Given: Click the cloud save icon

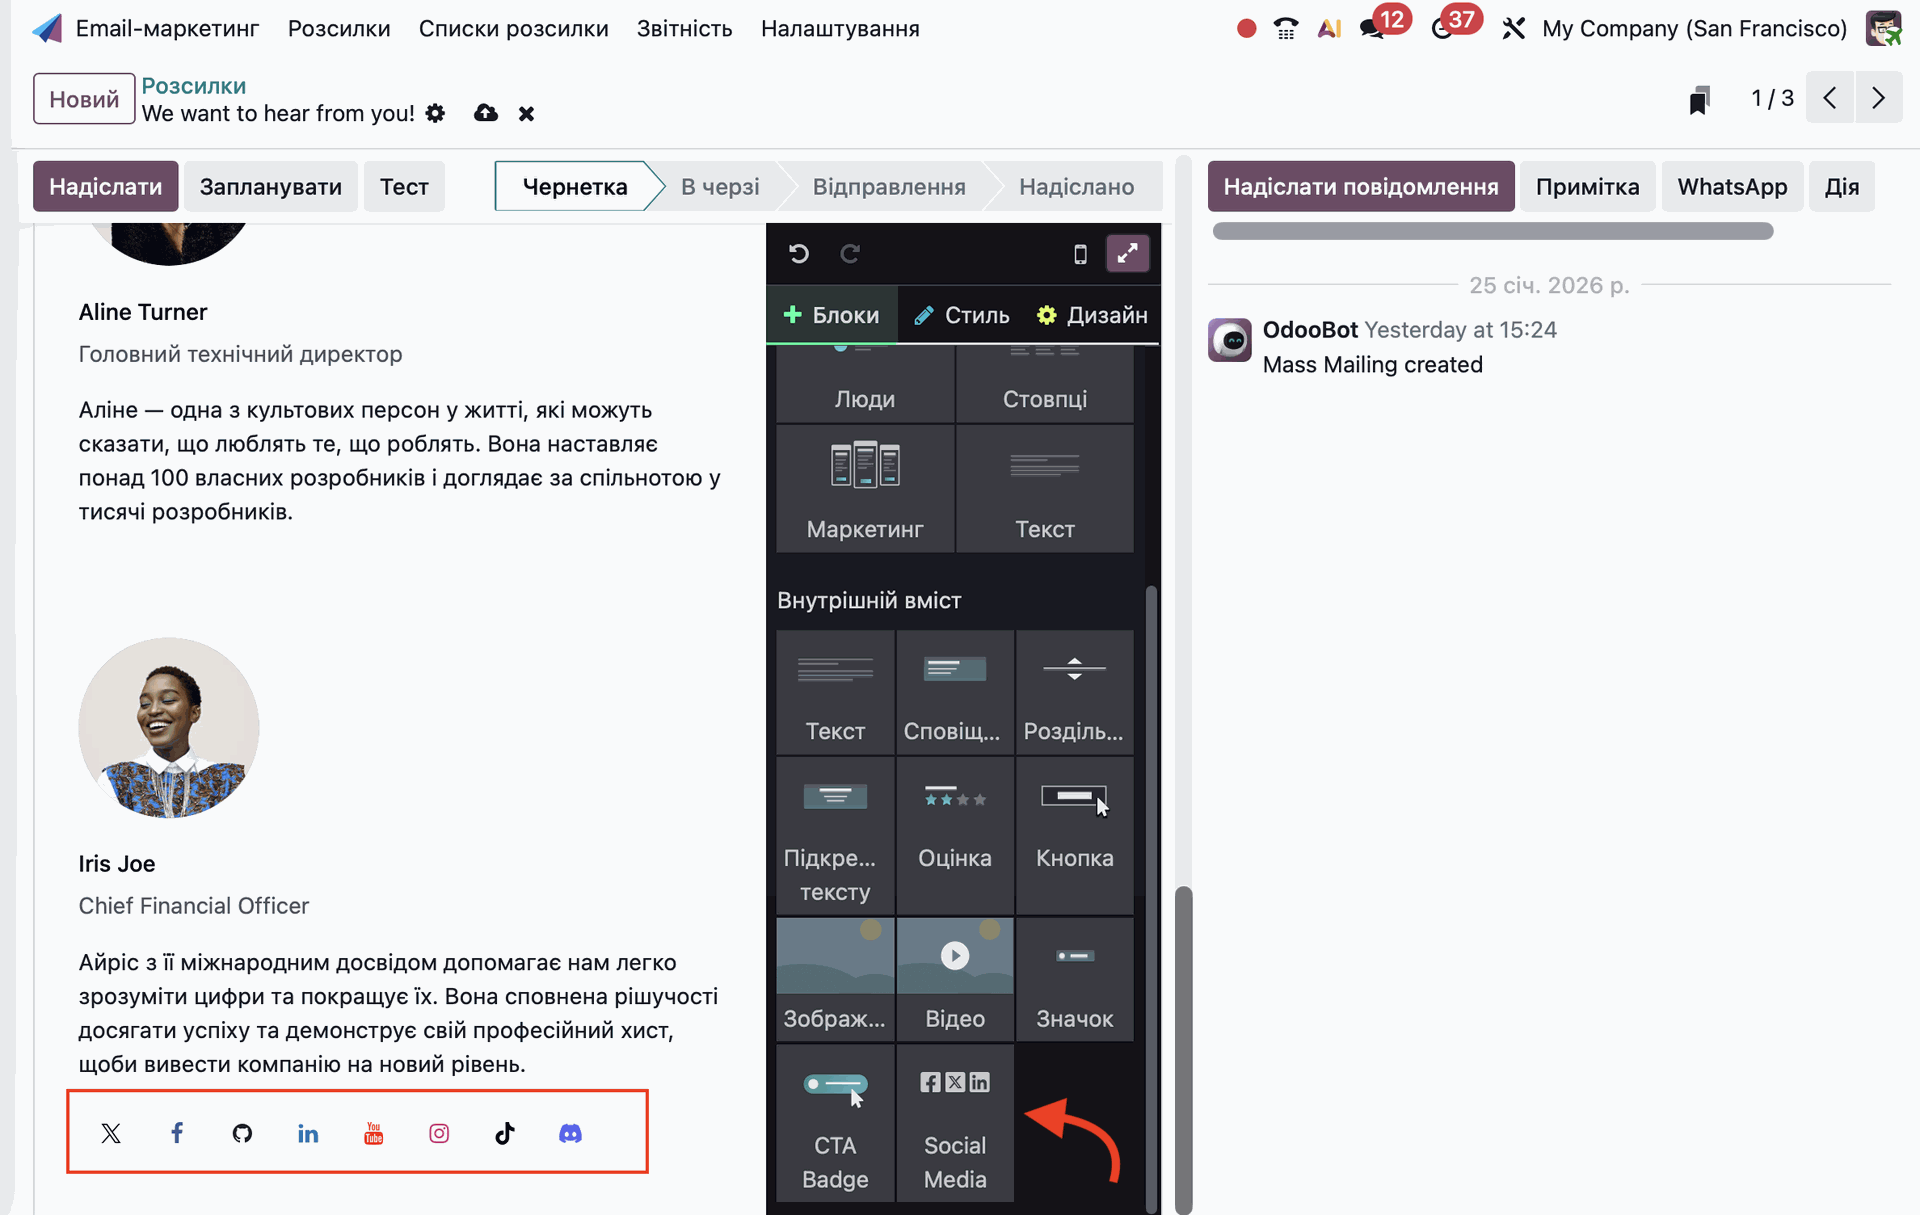Looking at the screenshot, I should (x=486, y=113).
